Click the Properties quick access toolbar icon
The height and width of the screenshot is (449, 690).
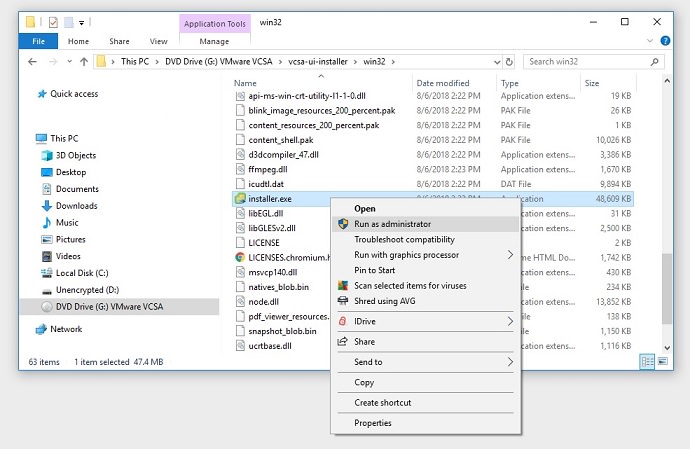[53, 22]
